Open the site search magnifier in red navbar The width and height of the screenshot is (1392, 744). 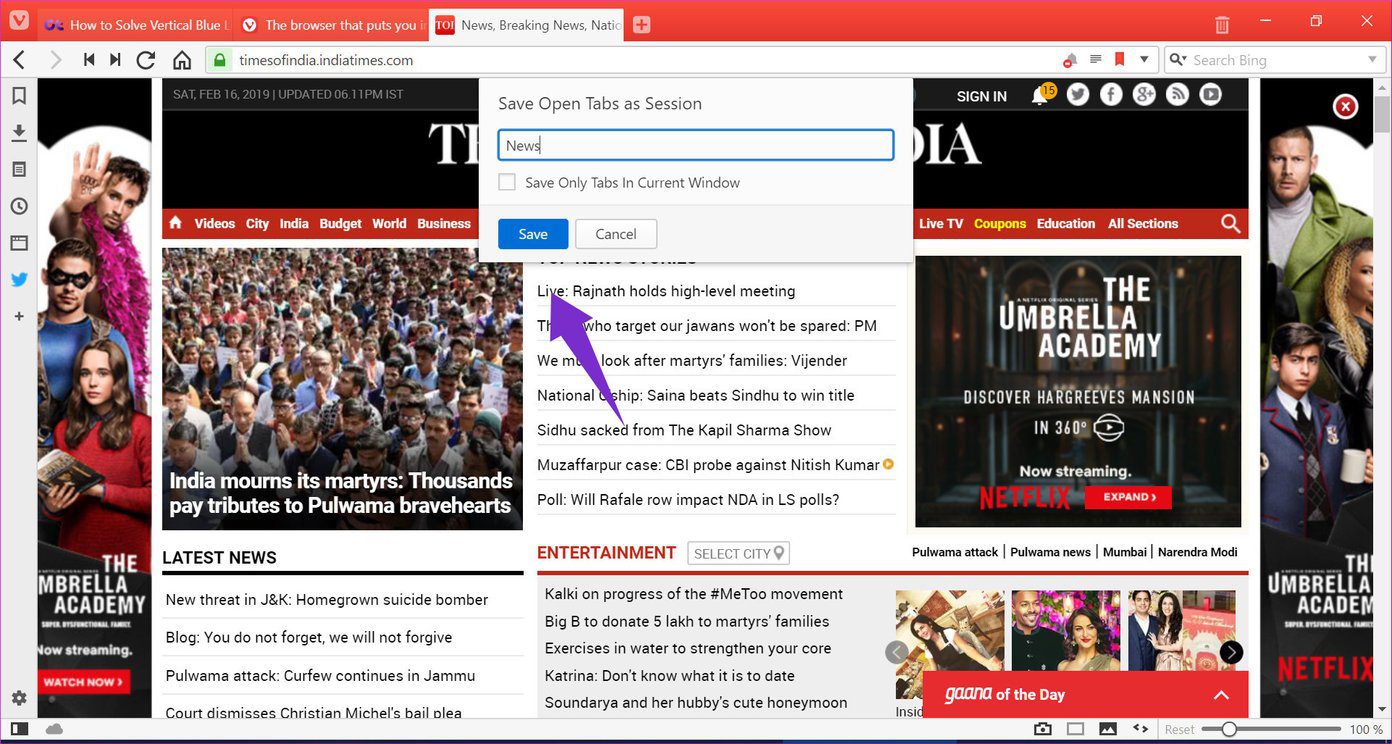1231,224
